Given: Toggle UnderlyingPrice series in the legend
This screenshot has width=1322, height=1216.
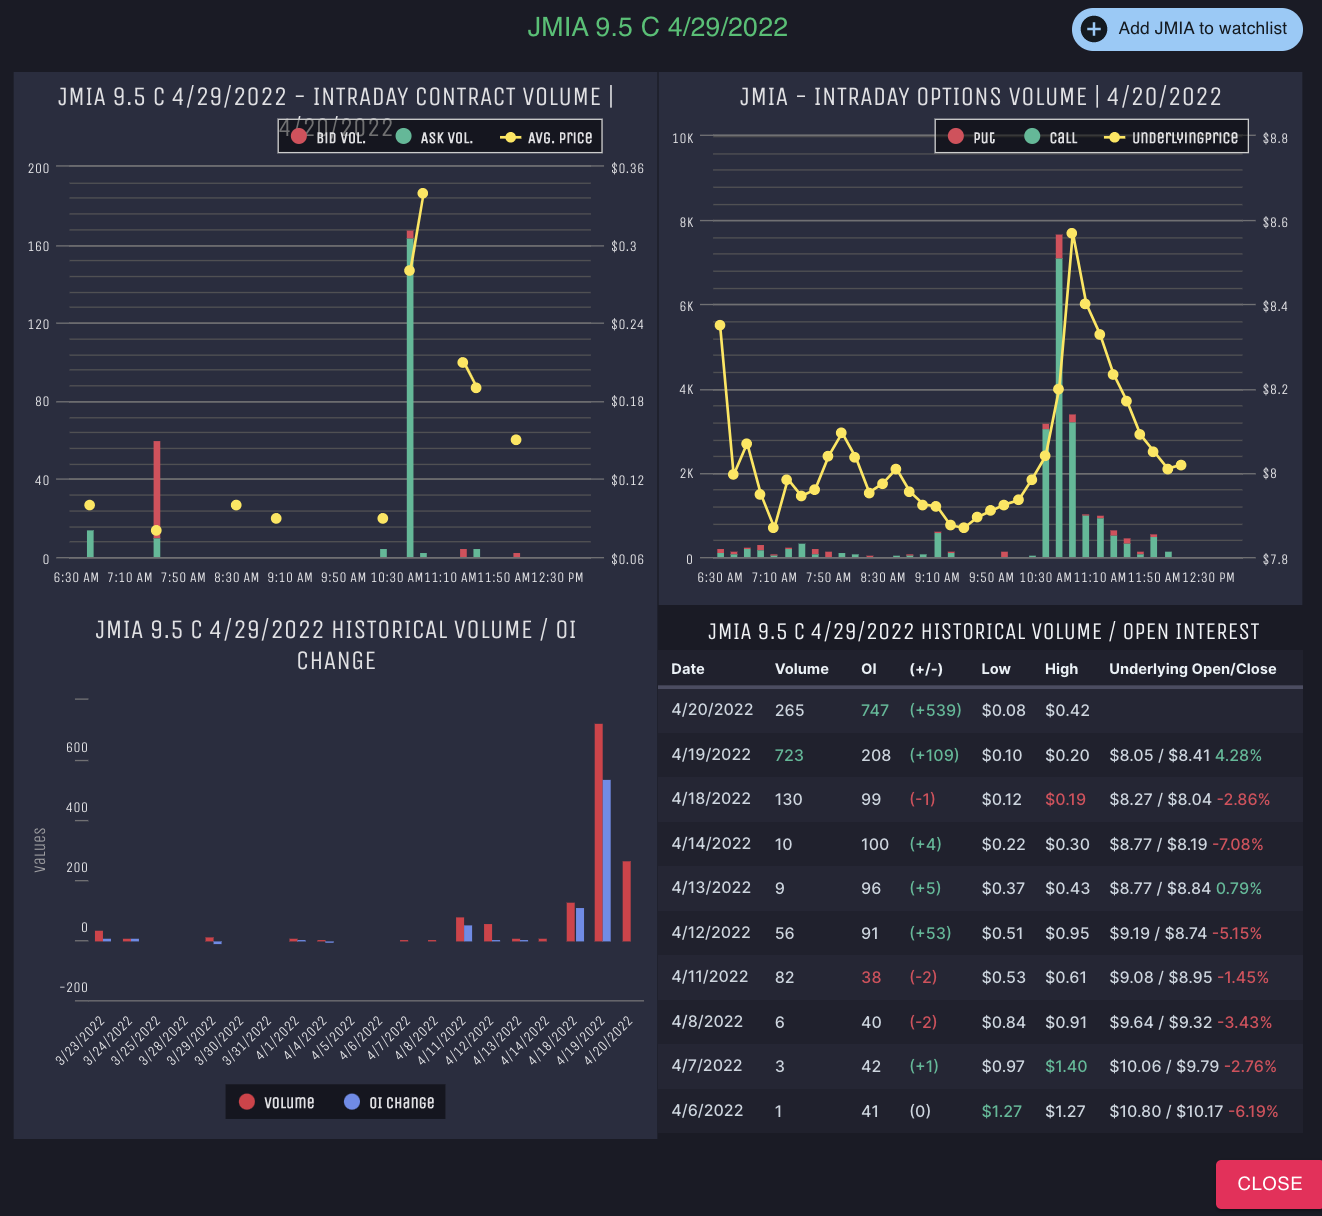Looking at the screenshot, I should pos(1171,137).
